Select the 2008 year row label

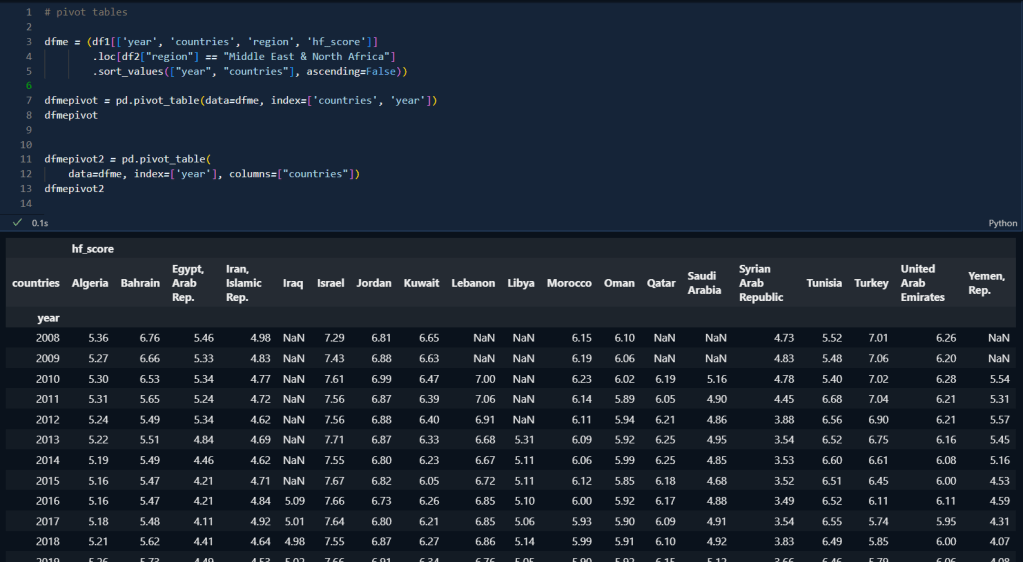pos(48,338)
